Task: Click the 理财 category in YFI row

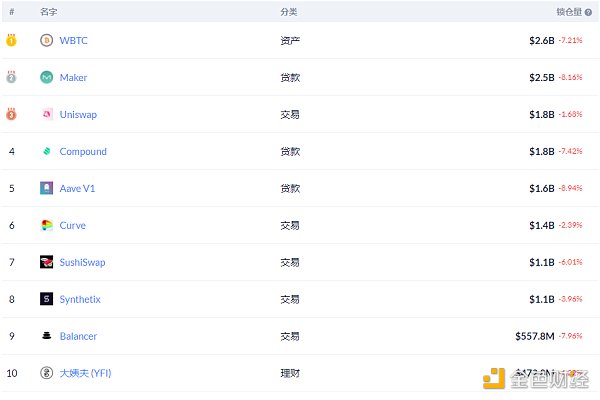Action: click(290, 373)
